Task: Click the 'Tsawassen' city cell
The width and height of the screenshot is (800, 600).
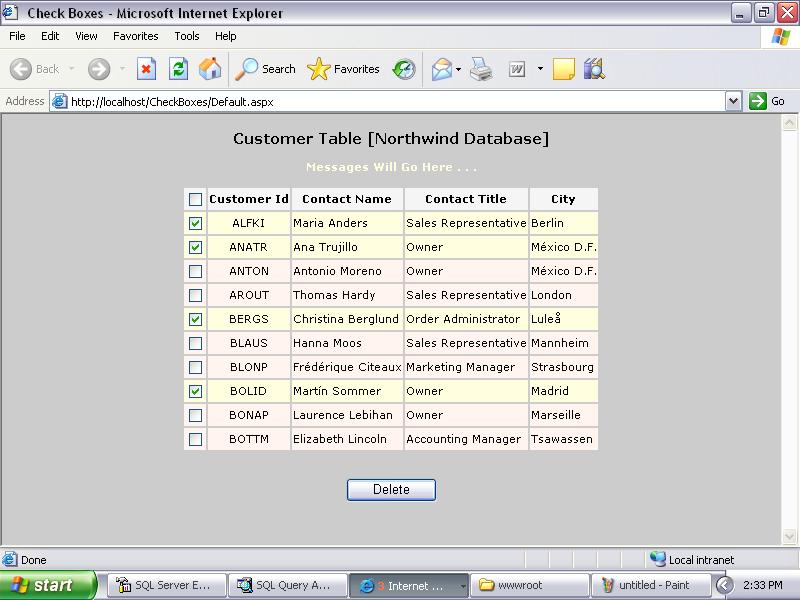Action: click(x=563, y=439)
